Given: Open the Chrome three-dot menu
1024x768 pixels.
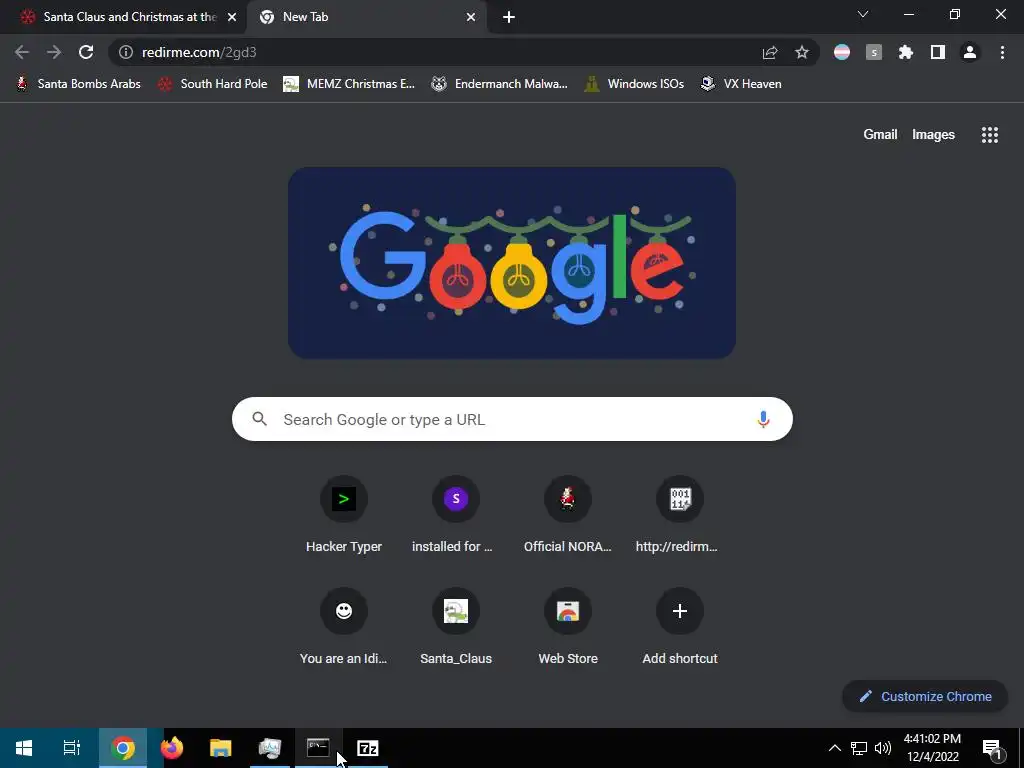Looking at the screenshot, I should pos(1002,52).
